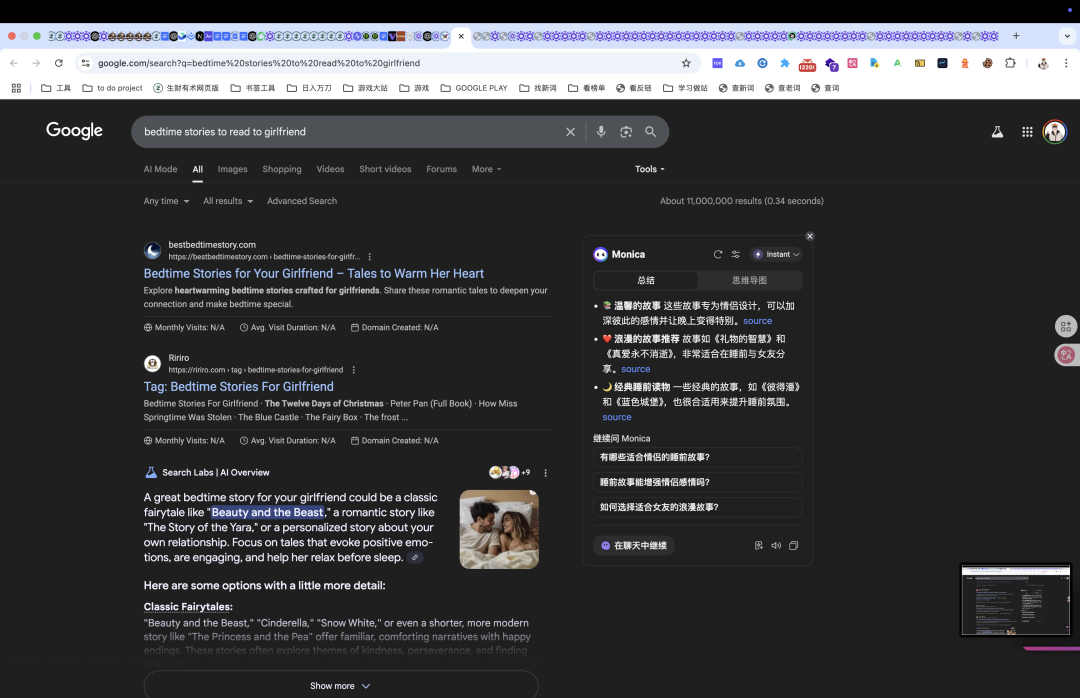Viewport: 1080px width, 698px height.
Task: Switch to Shopping results tab
Action: 282,169
